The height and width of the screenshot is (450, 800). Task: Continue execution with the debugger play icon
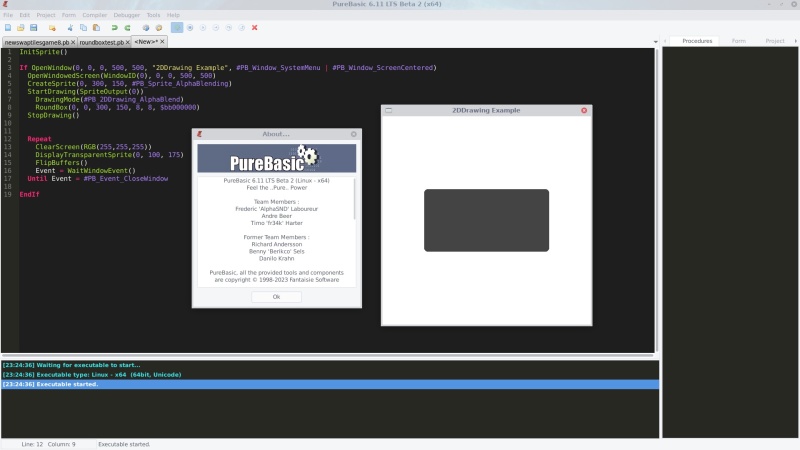point(203,28)
